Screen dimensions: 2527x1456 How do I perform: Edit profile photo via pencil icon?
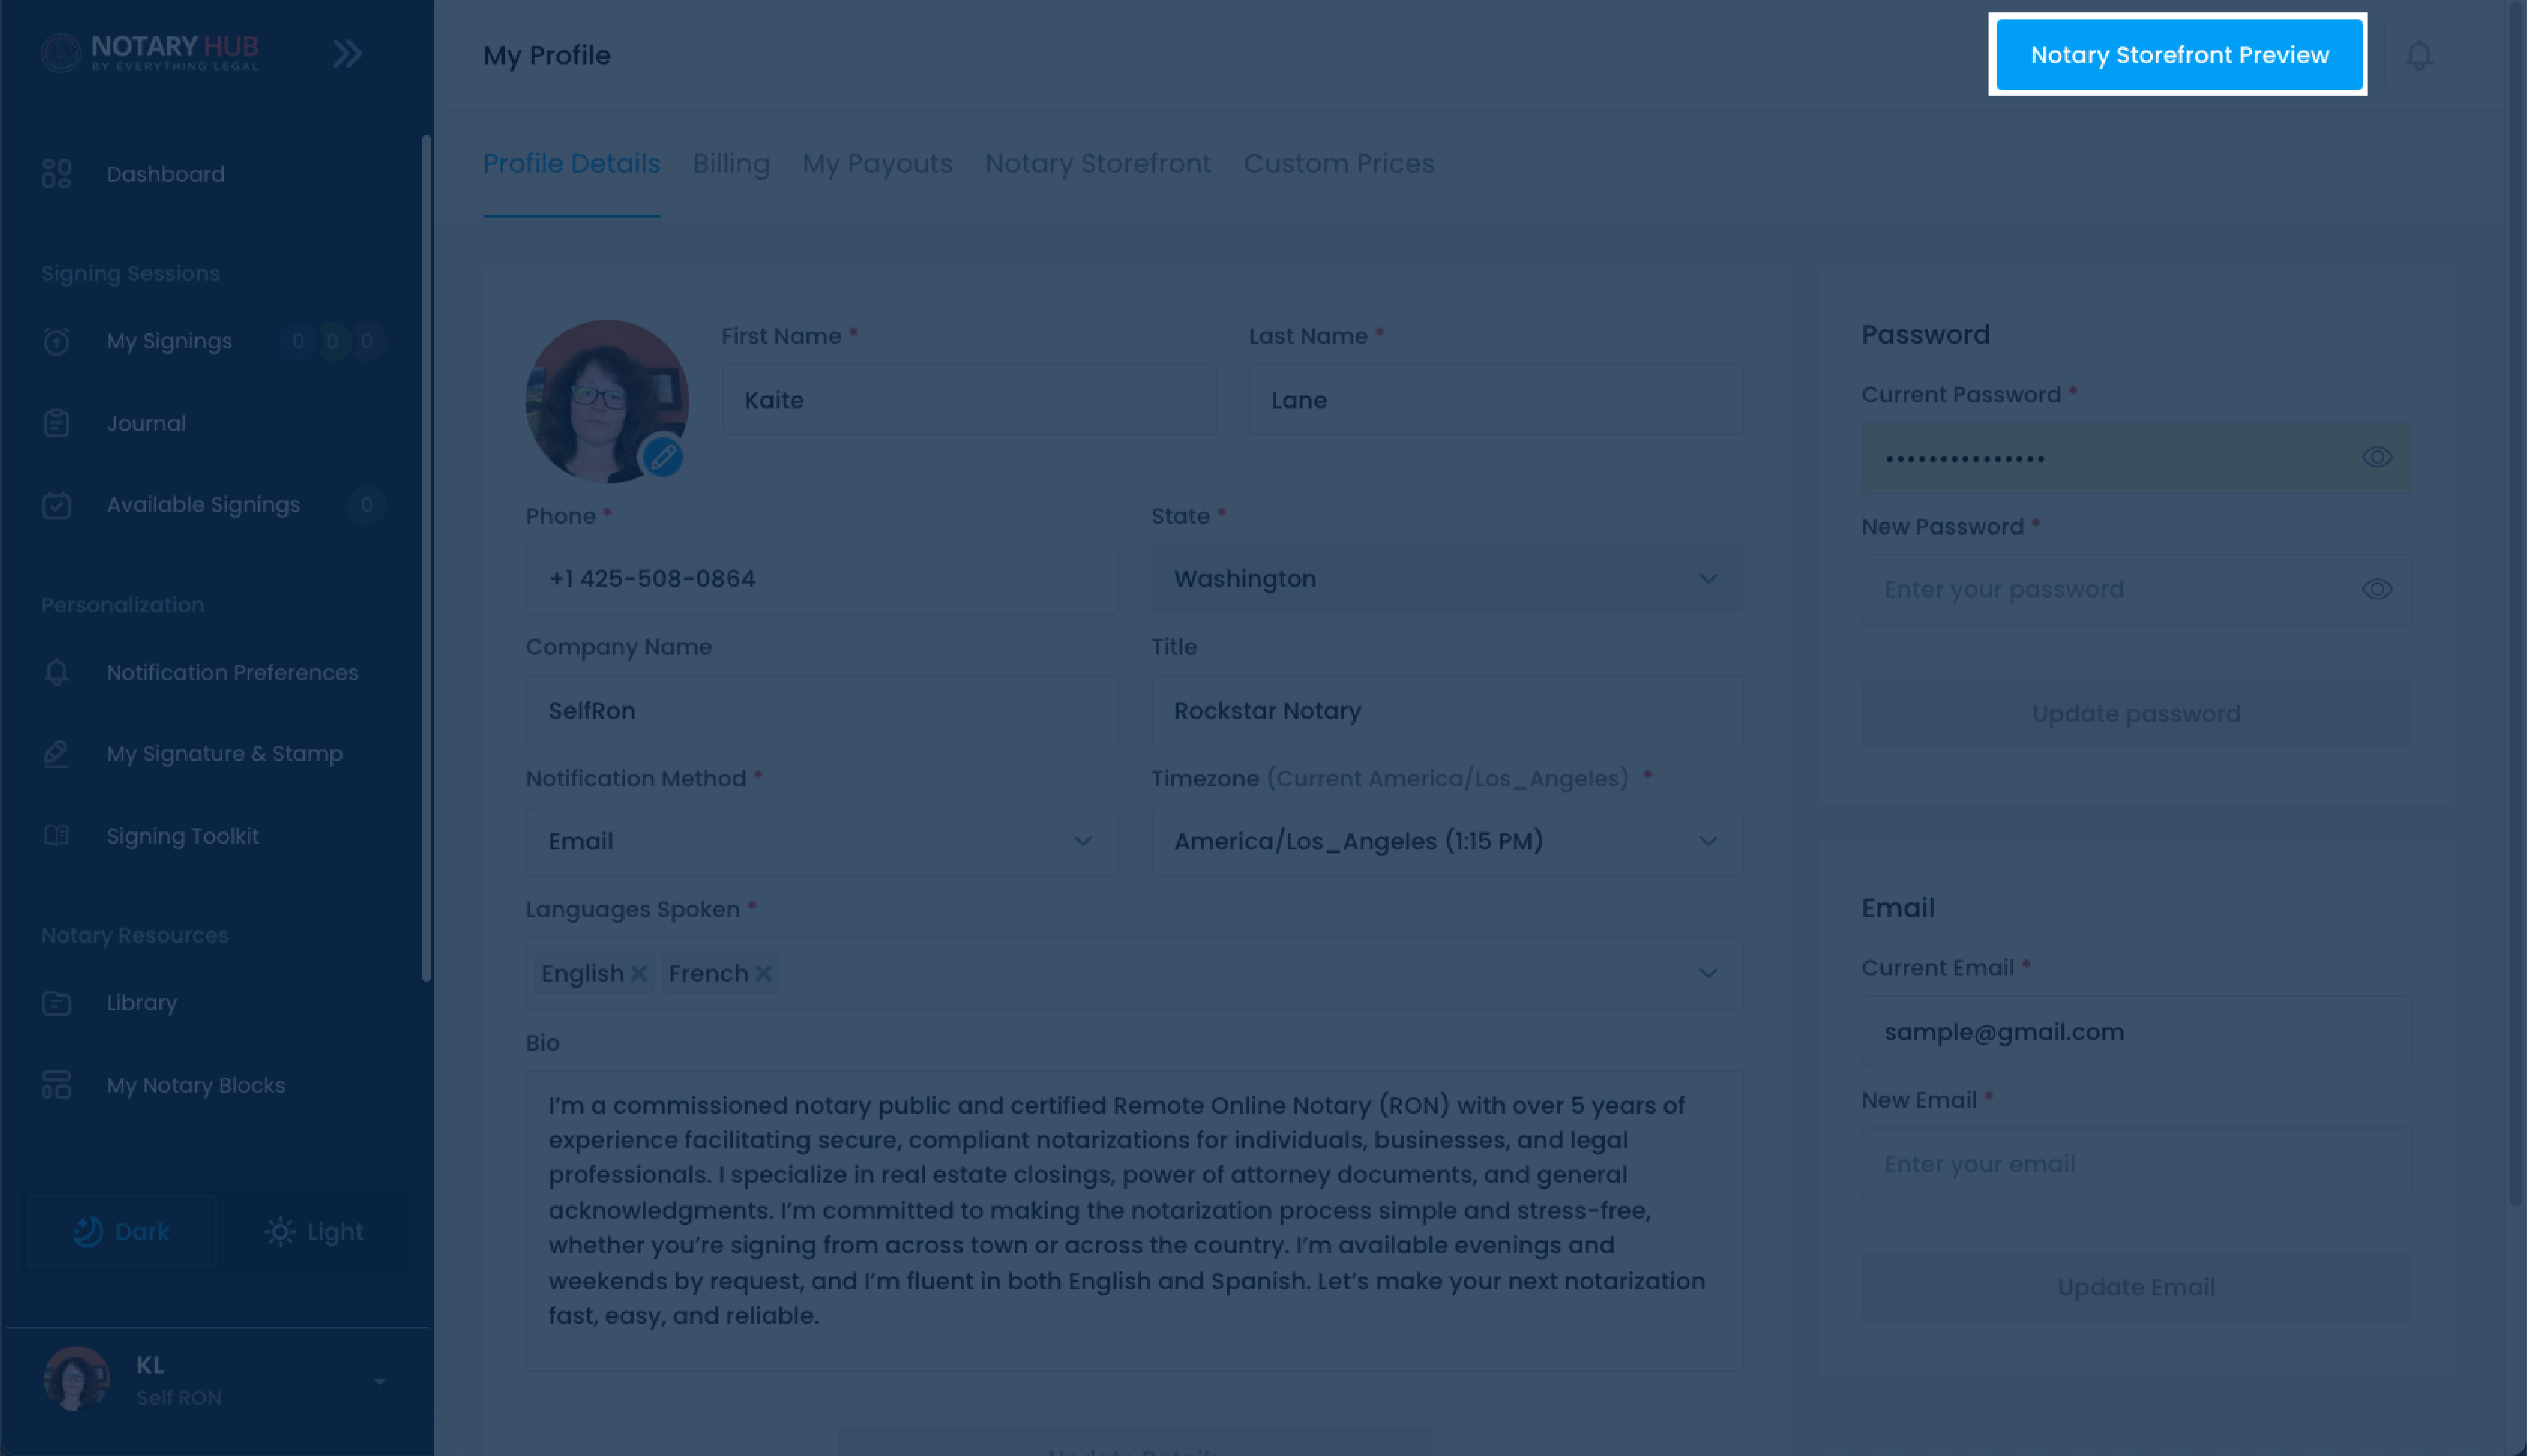pyautogui.click(x=662, y=458)
